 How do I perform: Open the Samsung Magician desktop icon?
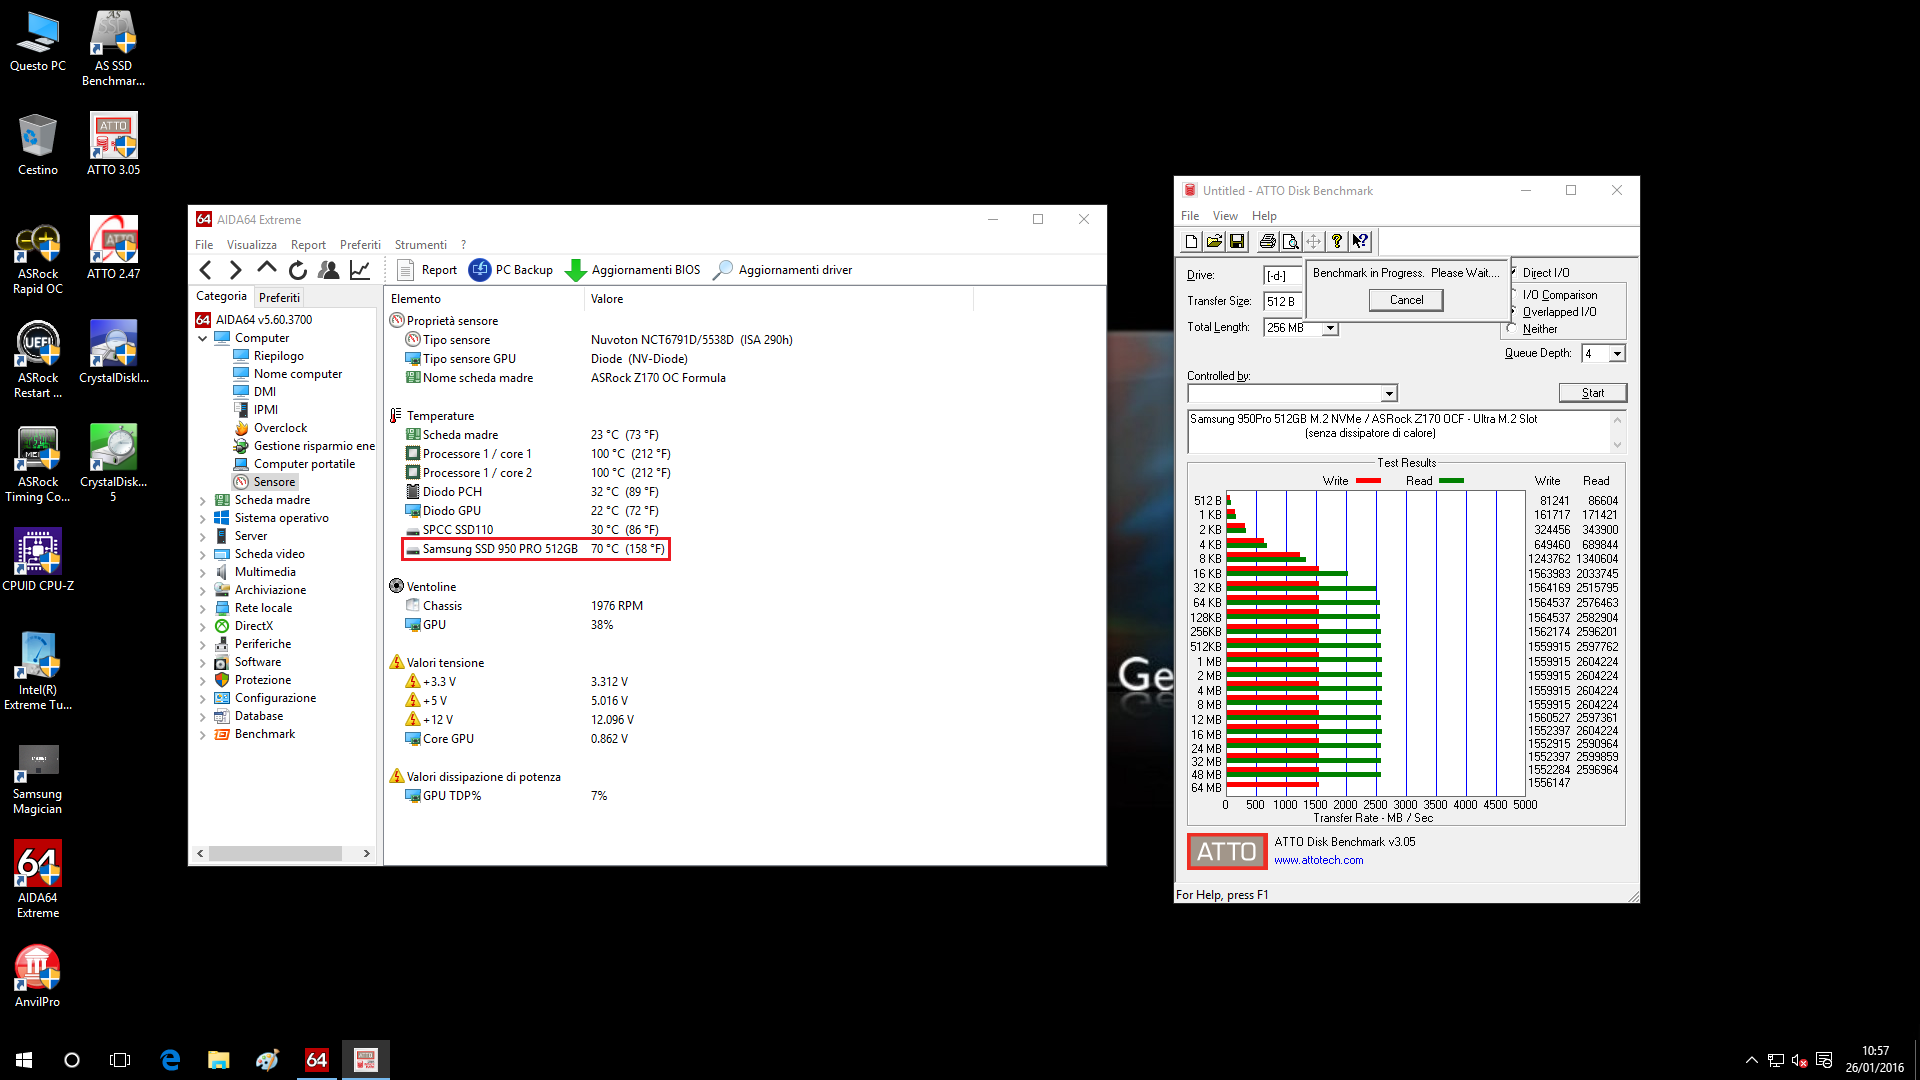(x=38, y=780)
